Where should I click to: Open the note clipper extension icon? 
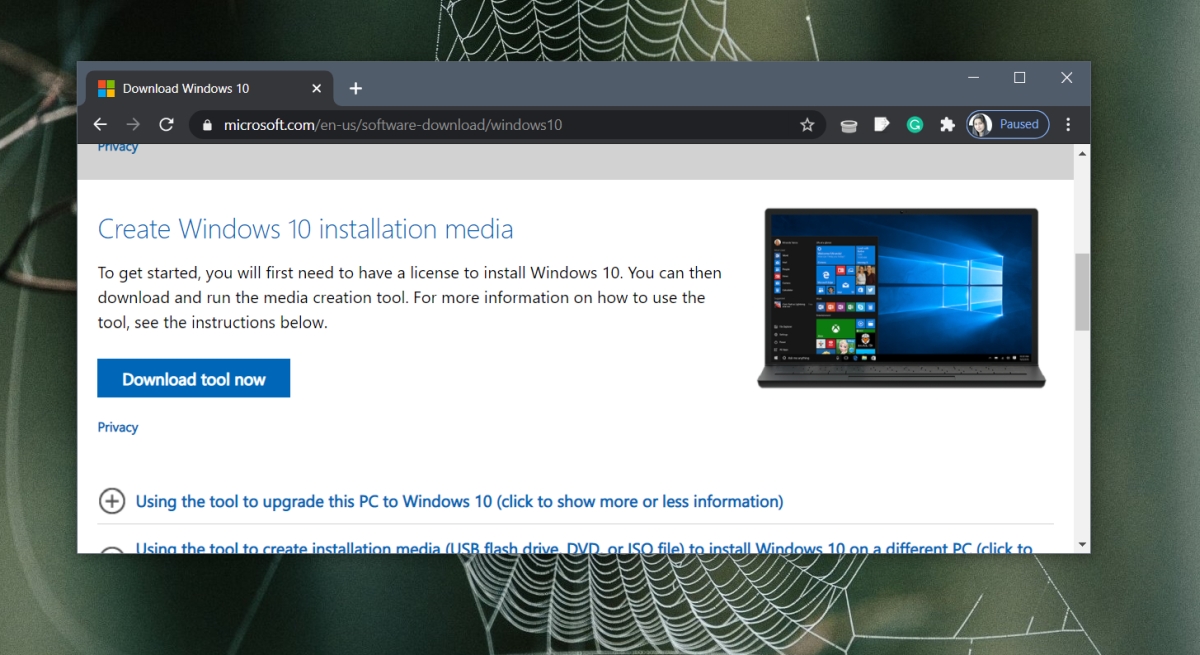pos(881,124)
